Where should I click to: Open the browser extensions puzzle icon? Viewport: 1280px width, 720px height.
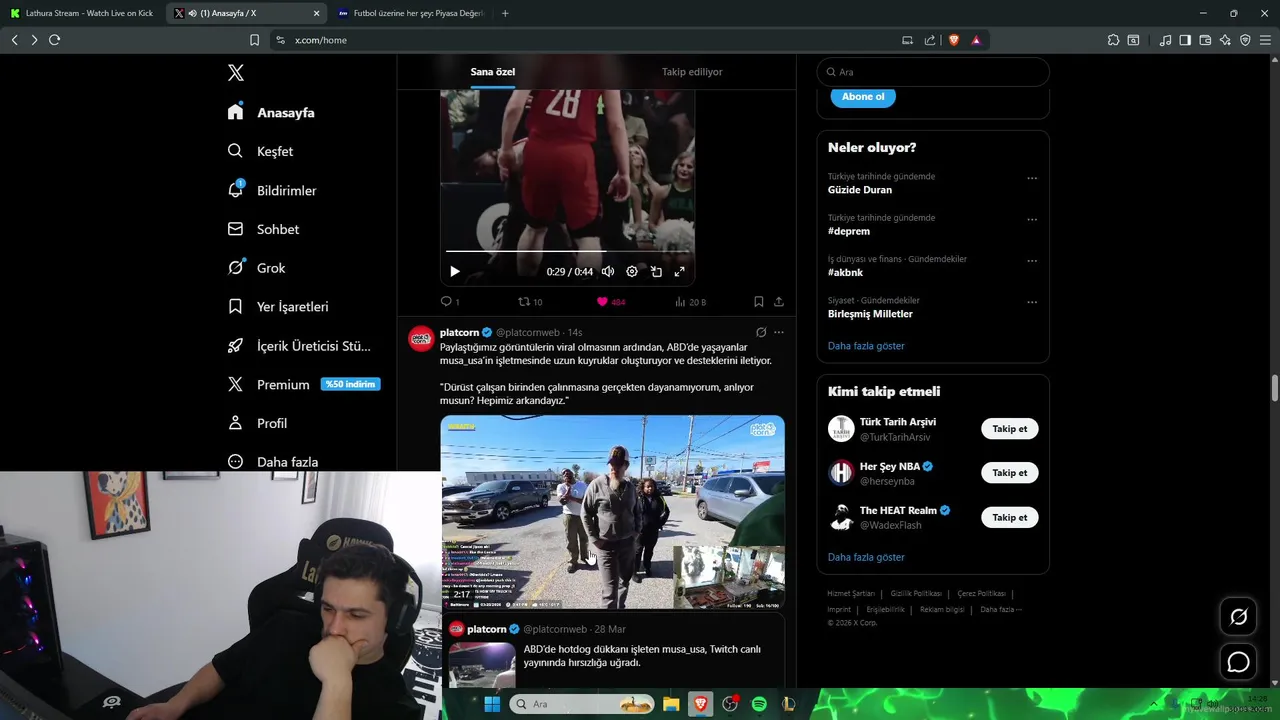click(1113, 40)
